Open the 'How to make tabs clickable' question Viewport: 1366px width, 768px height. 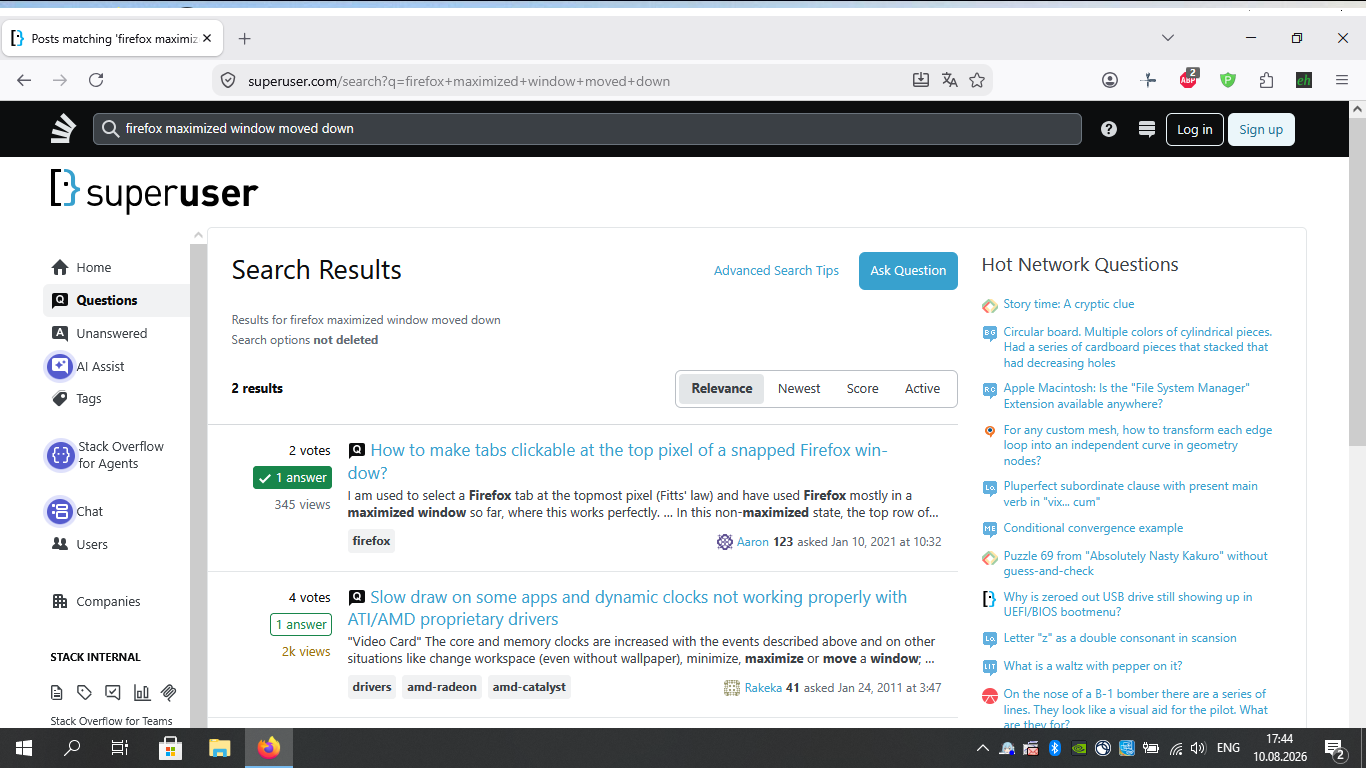(x=618, y=461)
